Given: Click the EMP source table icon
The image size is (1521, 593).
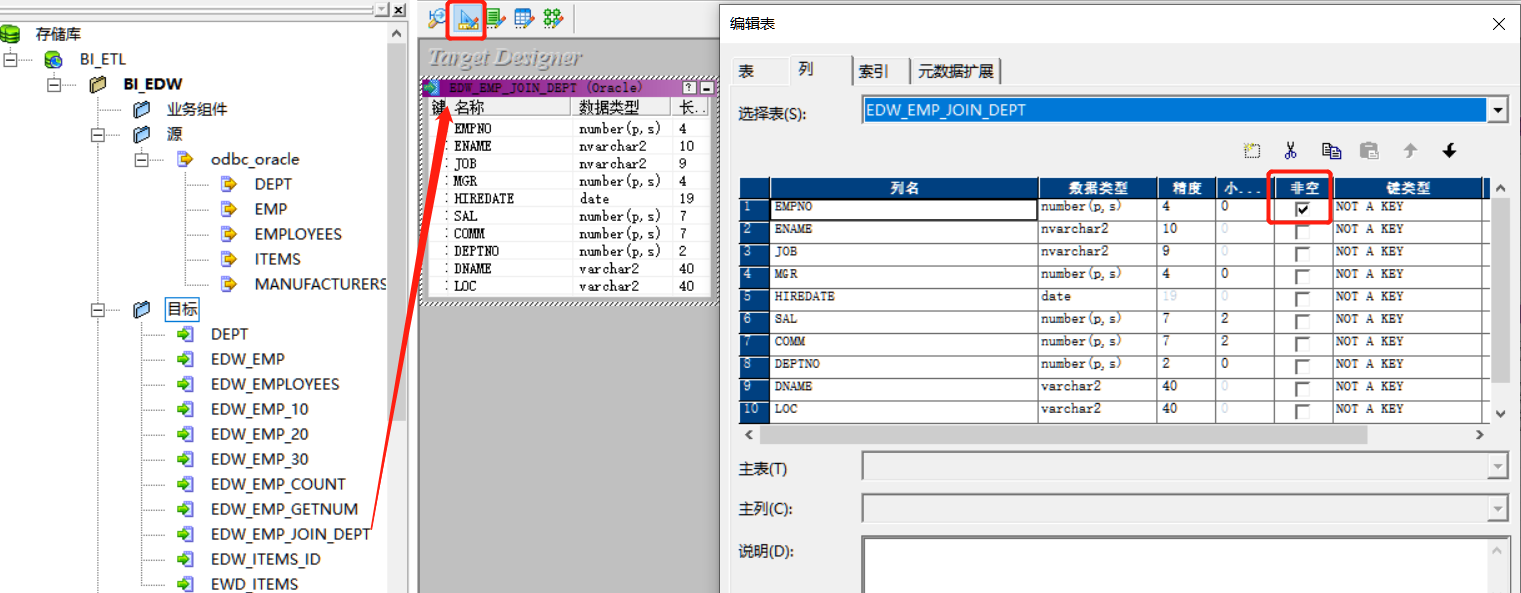Looking at the screenshot, I should (x=229, y=209).
